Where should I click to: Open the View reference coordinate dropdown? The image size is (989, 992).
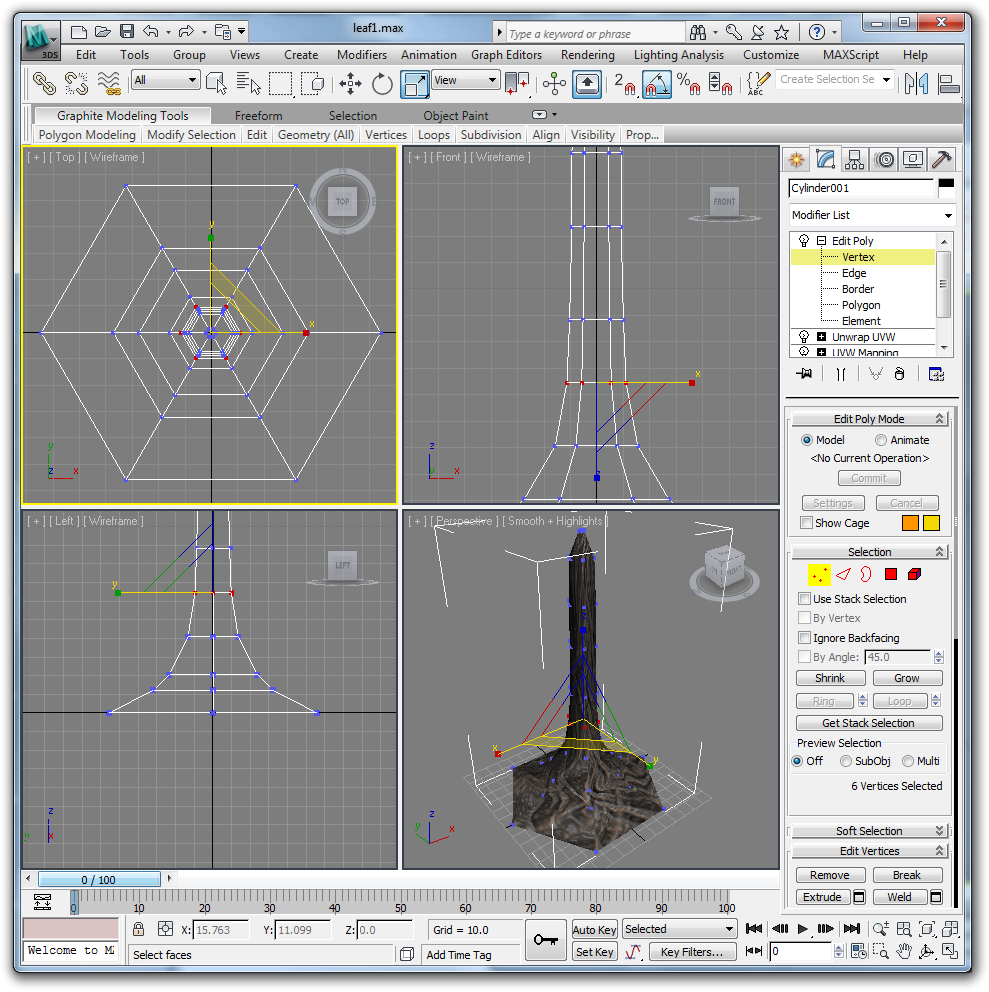click(465, 81)
